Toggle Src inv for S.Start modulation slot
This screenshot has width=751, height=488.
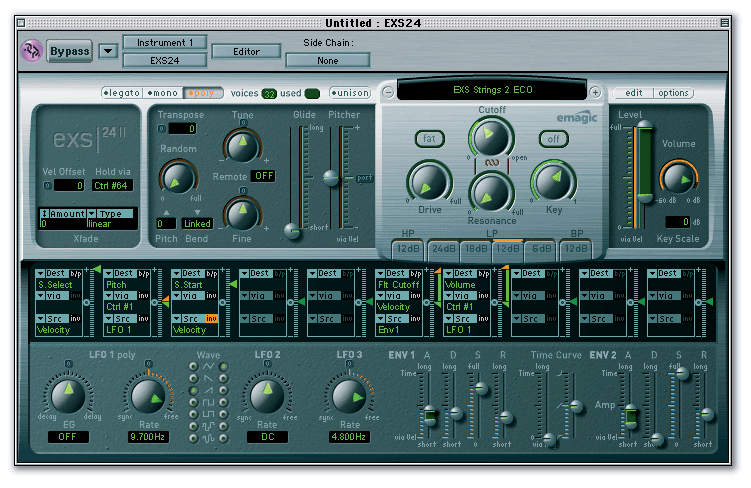(211, 318)
